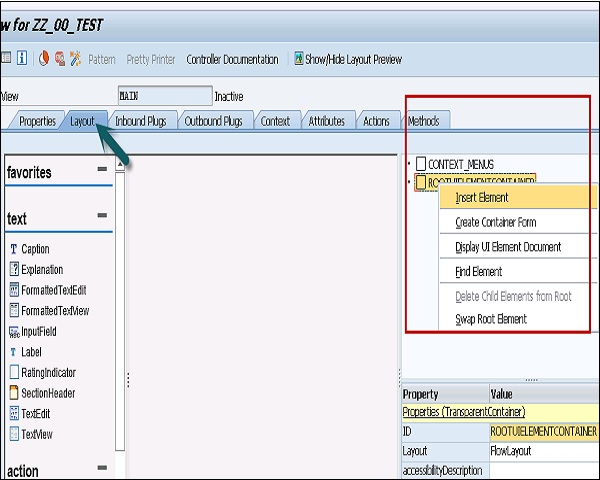
Task: Open the Context tab
Action: click(x=275, y=121)
